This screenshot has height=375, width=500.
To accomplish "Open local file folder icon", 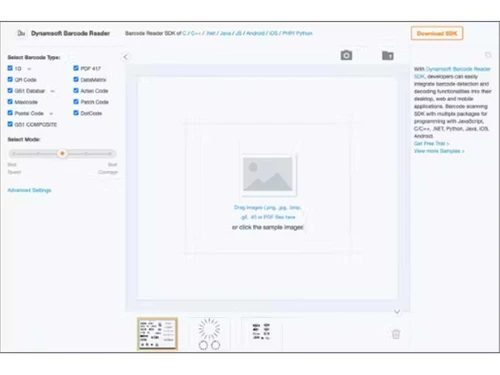I will pos(388,55).
